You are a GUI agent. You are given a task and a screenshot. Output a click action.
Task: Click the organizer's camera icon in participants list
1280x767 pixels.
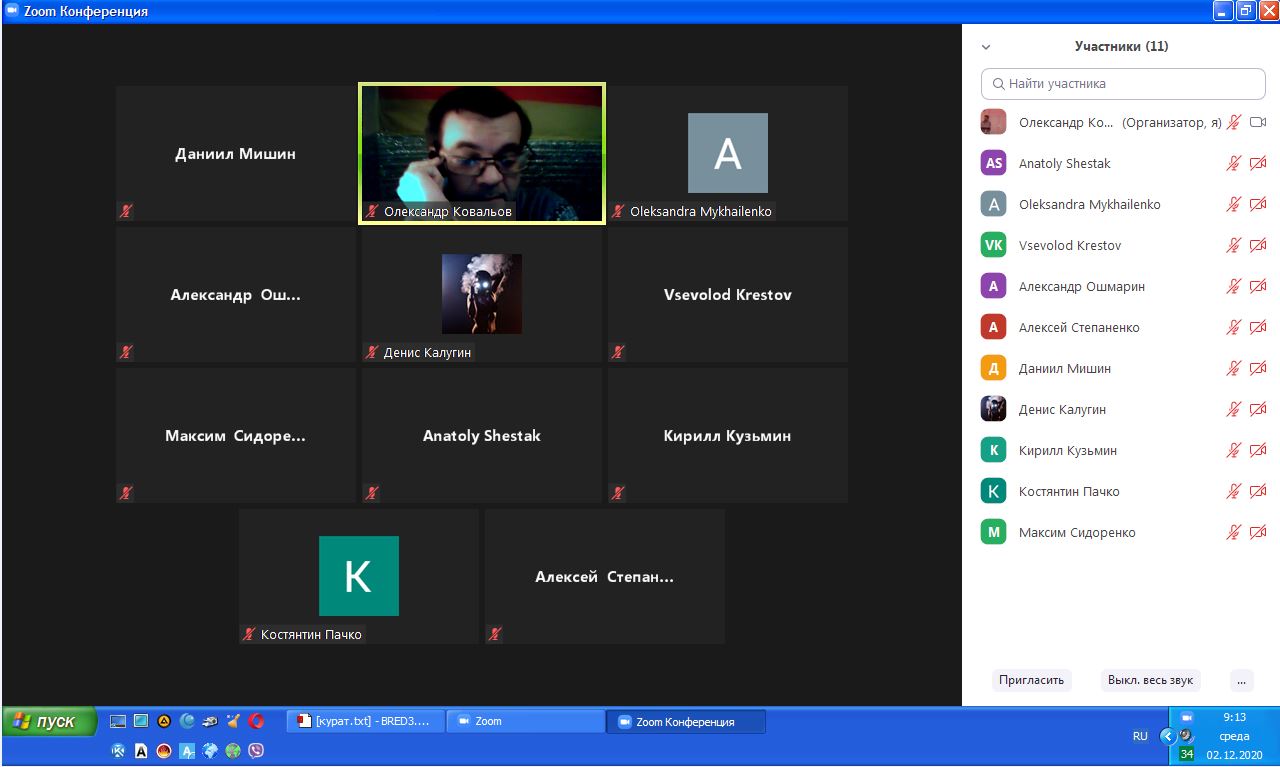1258,123
